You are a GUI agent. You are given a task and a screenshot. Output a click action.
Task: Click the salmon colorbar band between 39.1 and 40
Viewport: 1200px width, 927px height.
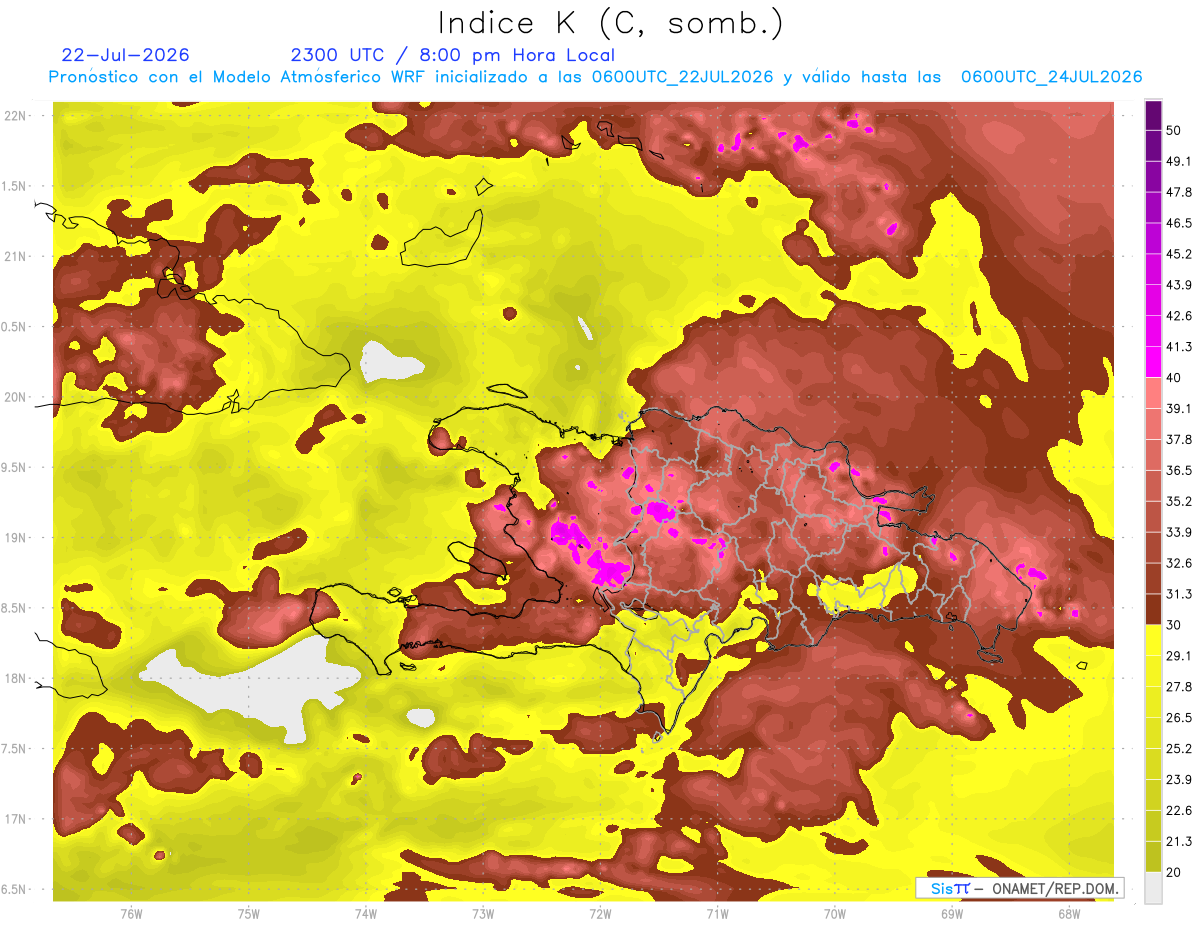point(1153,393)
